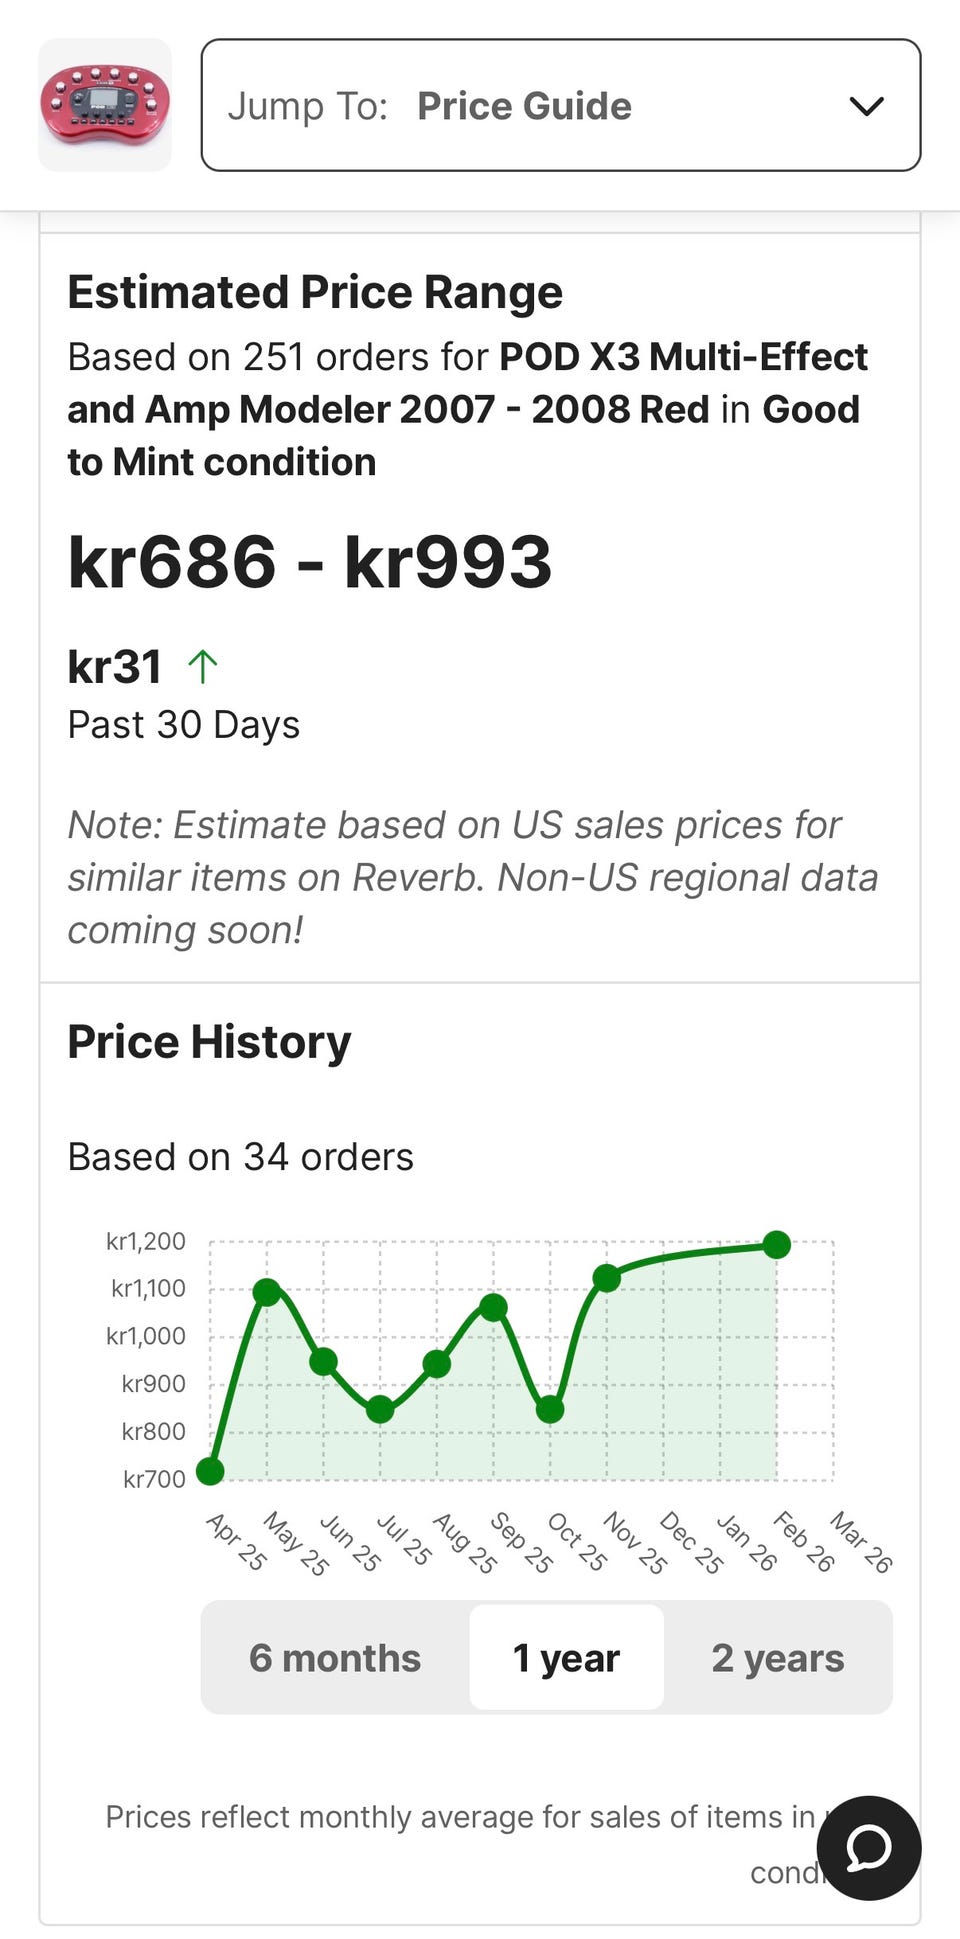Click the Estimated Price Range heading
Viewport: 960px width, 1939px height.
point(315,292)
